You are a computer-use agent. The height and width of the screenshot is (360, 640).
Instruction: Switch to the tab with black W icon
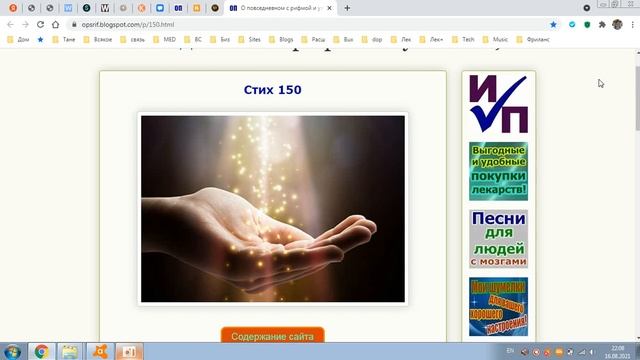click(105, 8)
